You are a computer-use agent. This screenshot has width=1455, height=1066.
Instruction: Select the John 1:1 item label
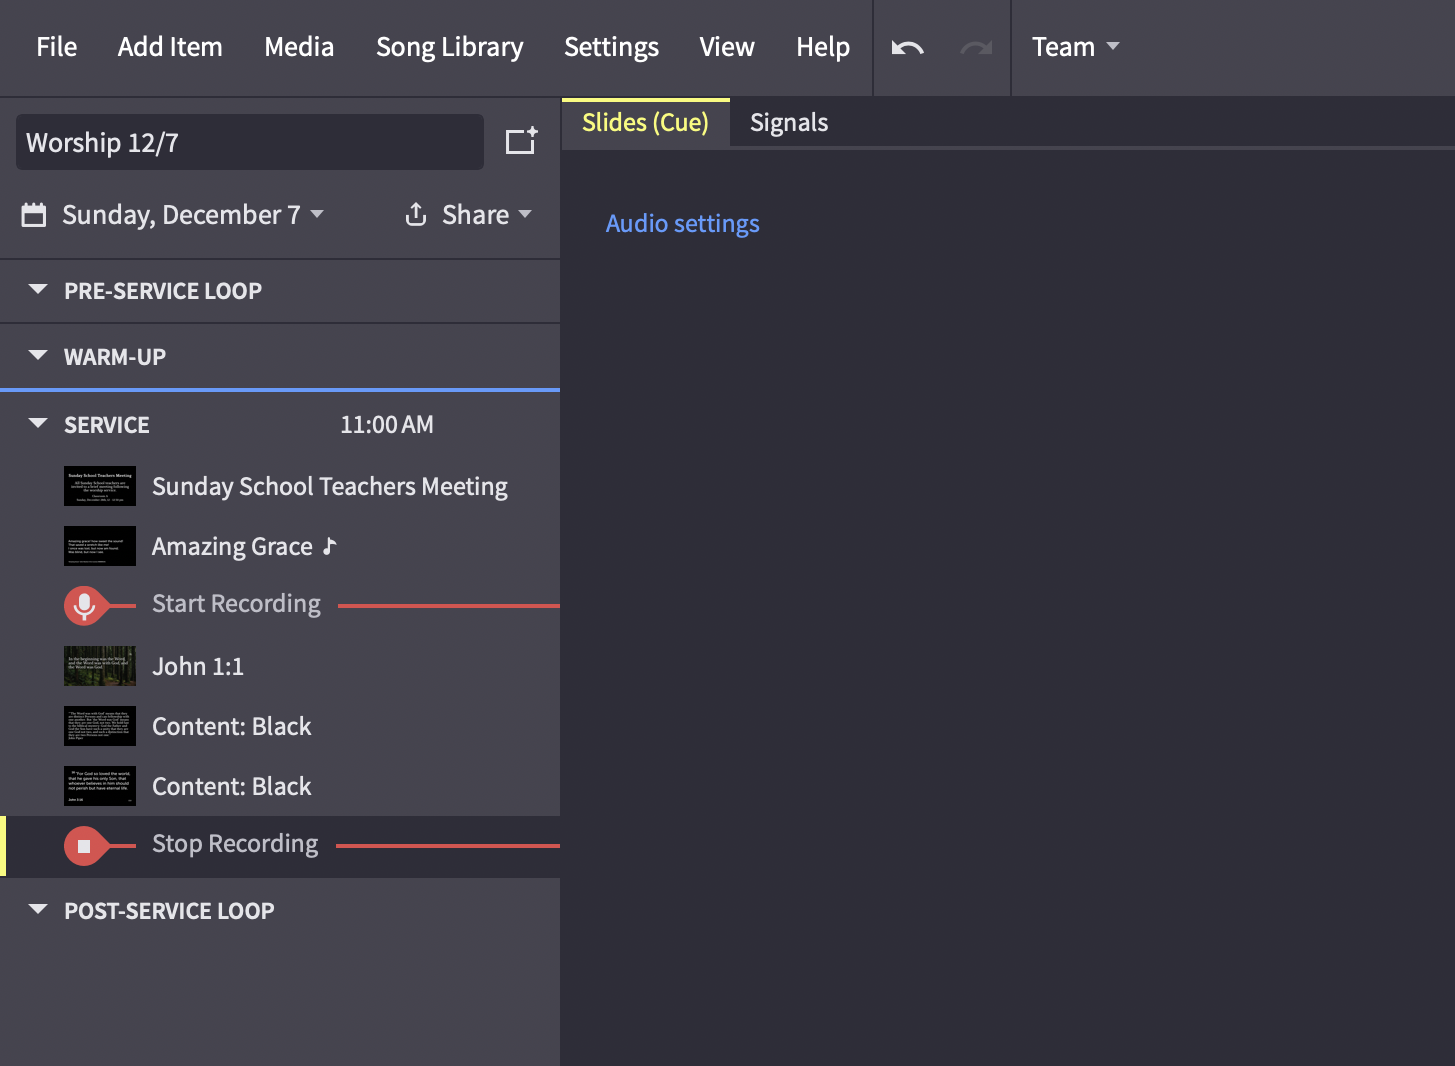[198, 667]
